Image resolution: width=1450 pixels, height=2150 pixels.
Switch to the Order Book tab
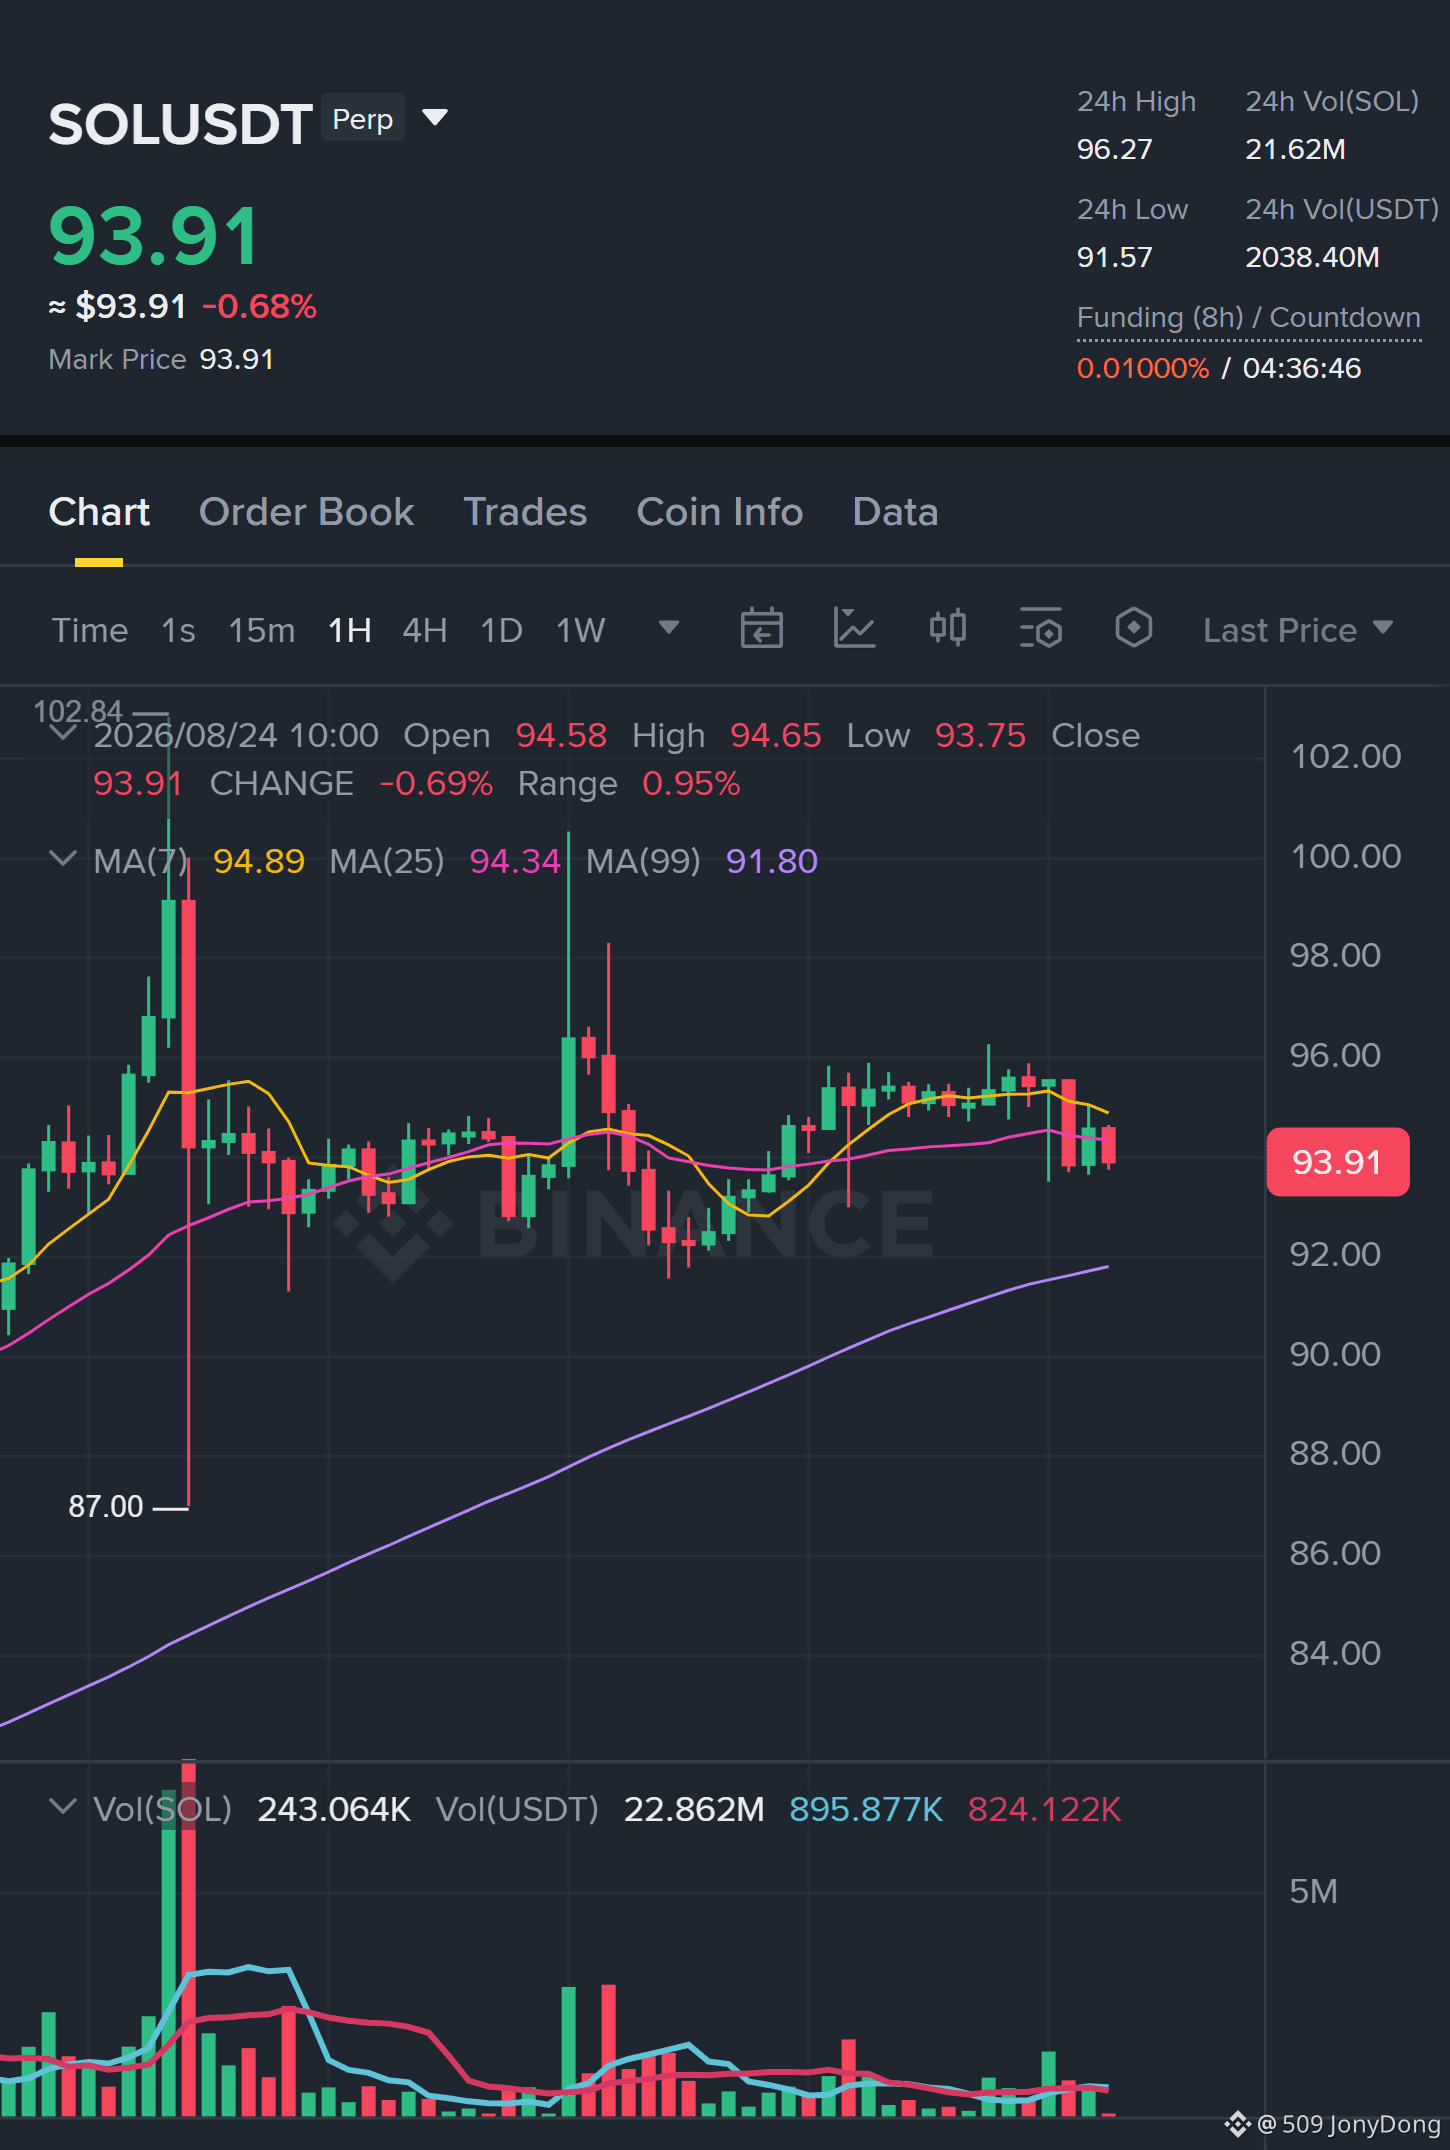pyautogui.click(x=306, y=512)
